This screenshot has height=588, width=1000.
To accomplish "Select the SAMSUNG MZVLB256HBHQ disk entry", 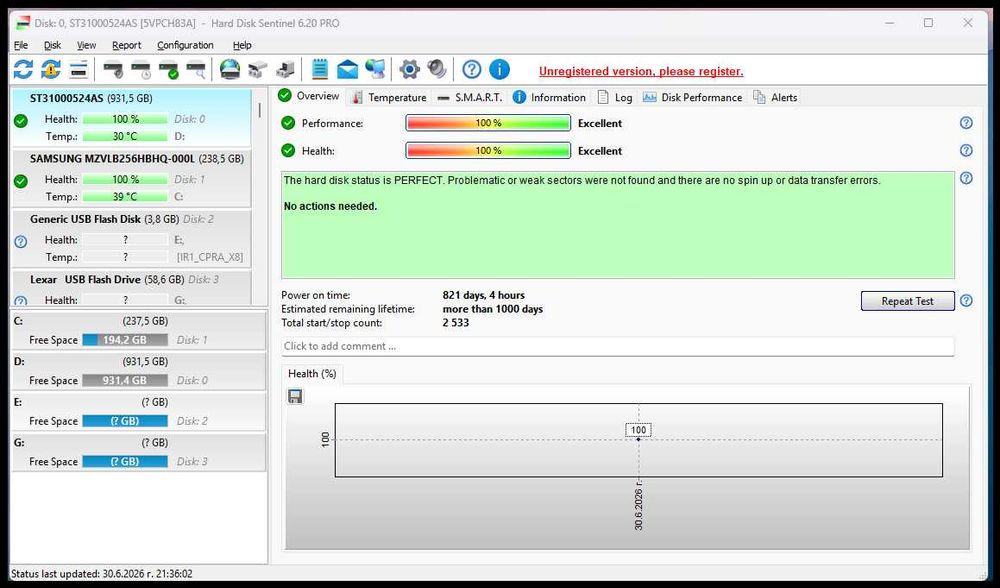I will pos(131,178).
